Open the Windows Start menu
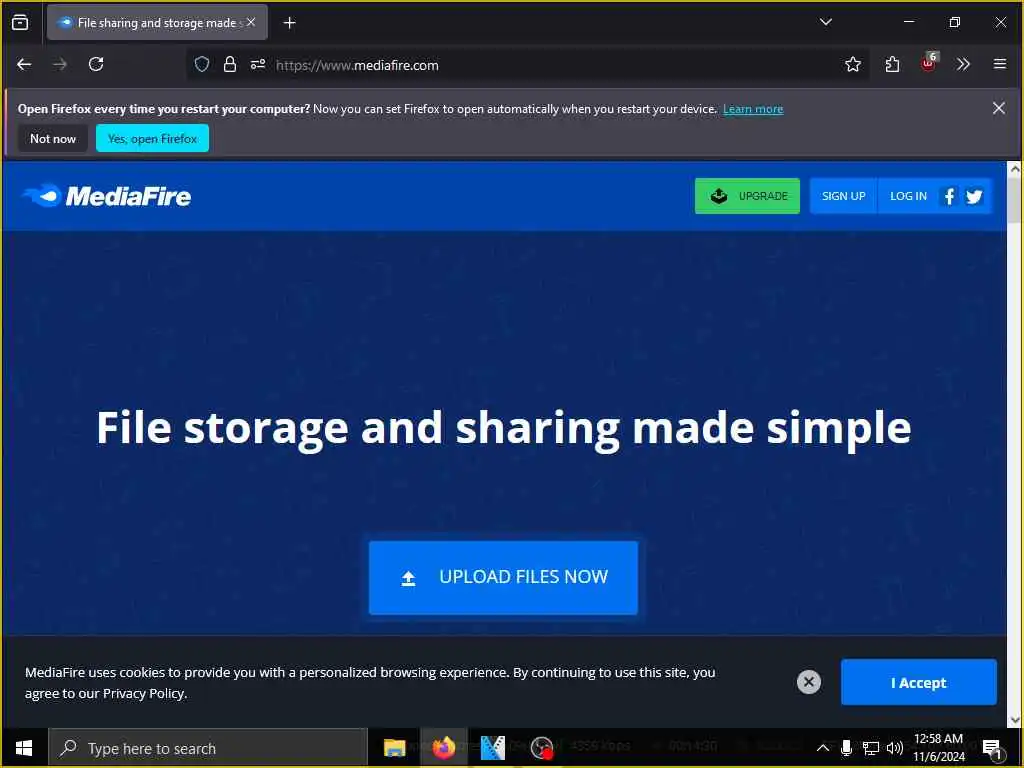 [24, 748]
